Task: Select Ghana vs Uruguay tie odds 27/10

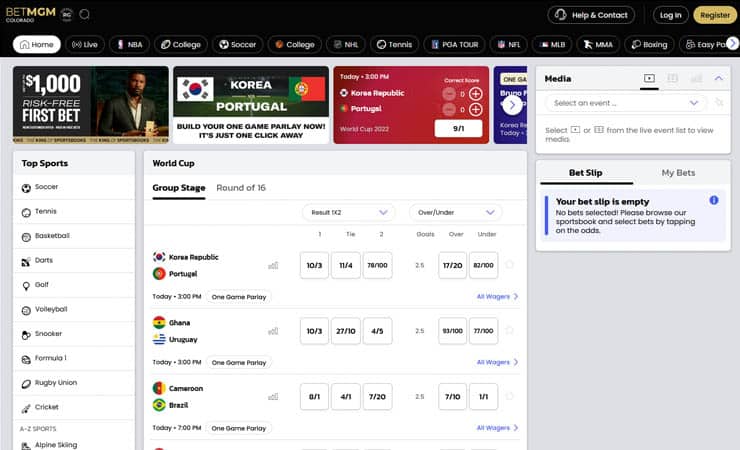Action: pyautogui.click(x=346, y=331)
